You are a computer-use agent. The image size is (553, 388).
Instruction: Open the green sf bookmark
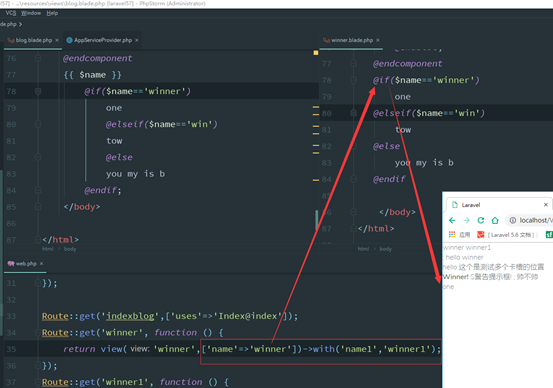549,235
